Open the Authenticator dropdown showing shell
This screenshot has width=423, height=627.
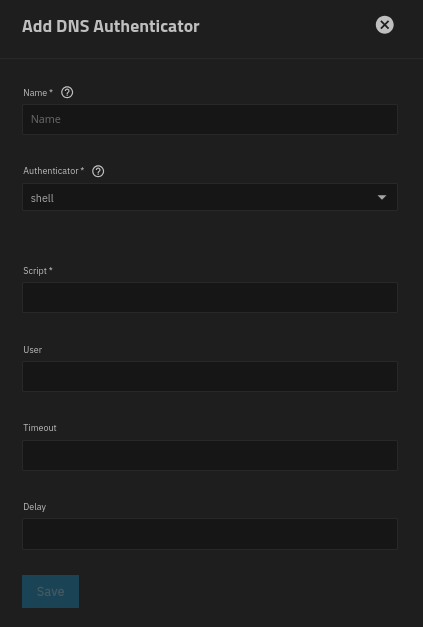click(x=210, y=197)
